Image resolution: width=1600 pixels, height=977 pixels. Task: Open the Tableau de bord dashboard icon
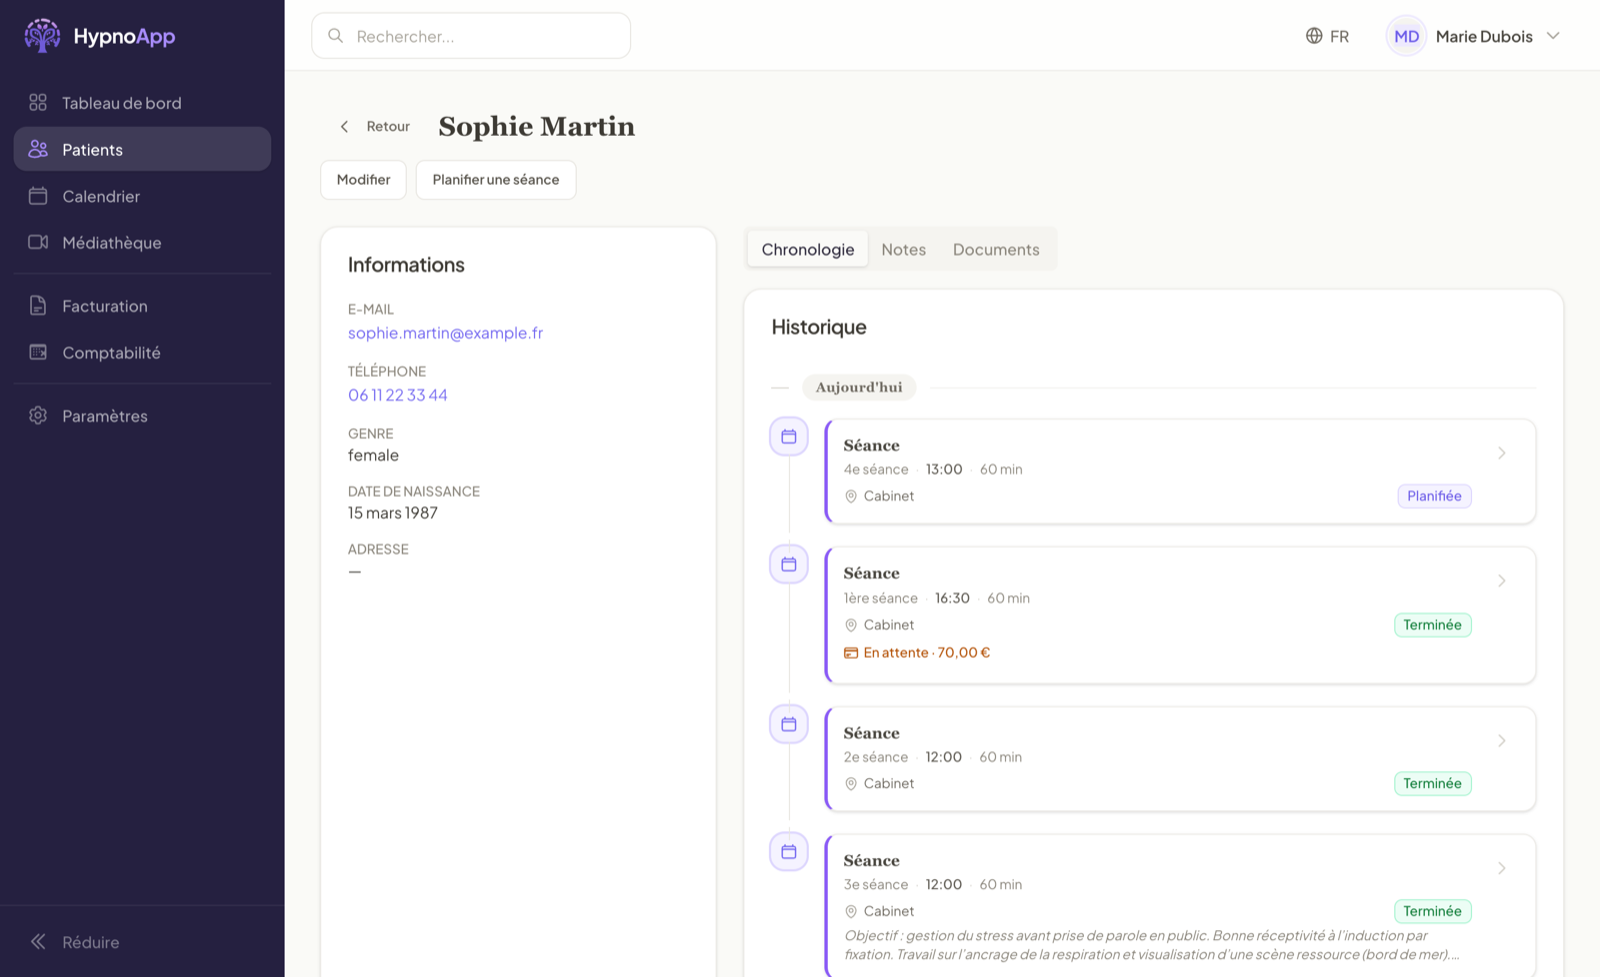pos(38,102)
